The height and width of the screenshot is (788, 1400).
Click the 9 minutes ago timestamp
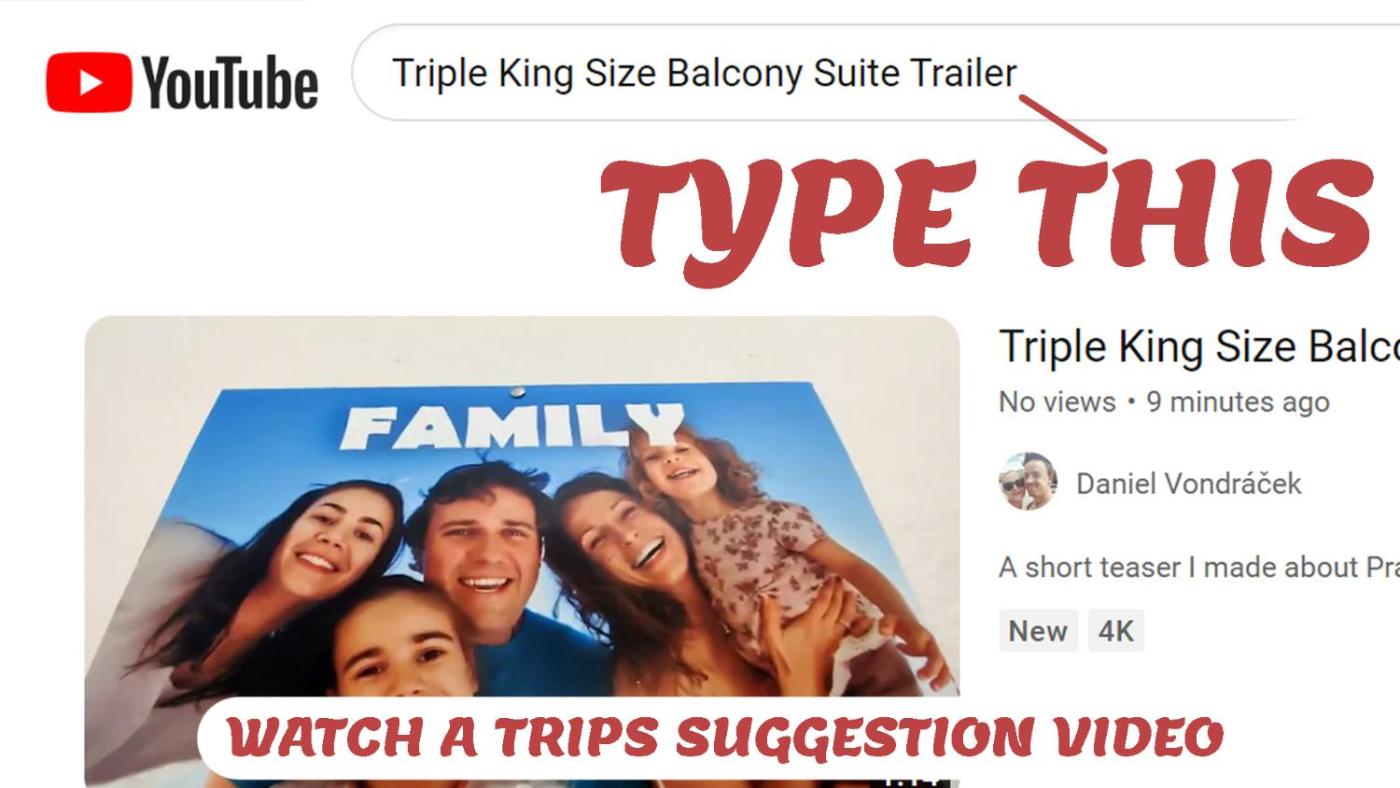coord(1238,402)
